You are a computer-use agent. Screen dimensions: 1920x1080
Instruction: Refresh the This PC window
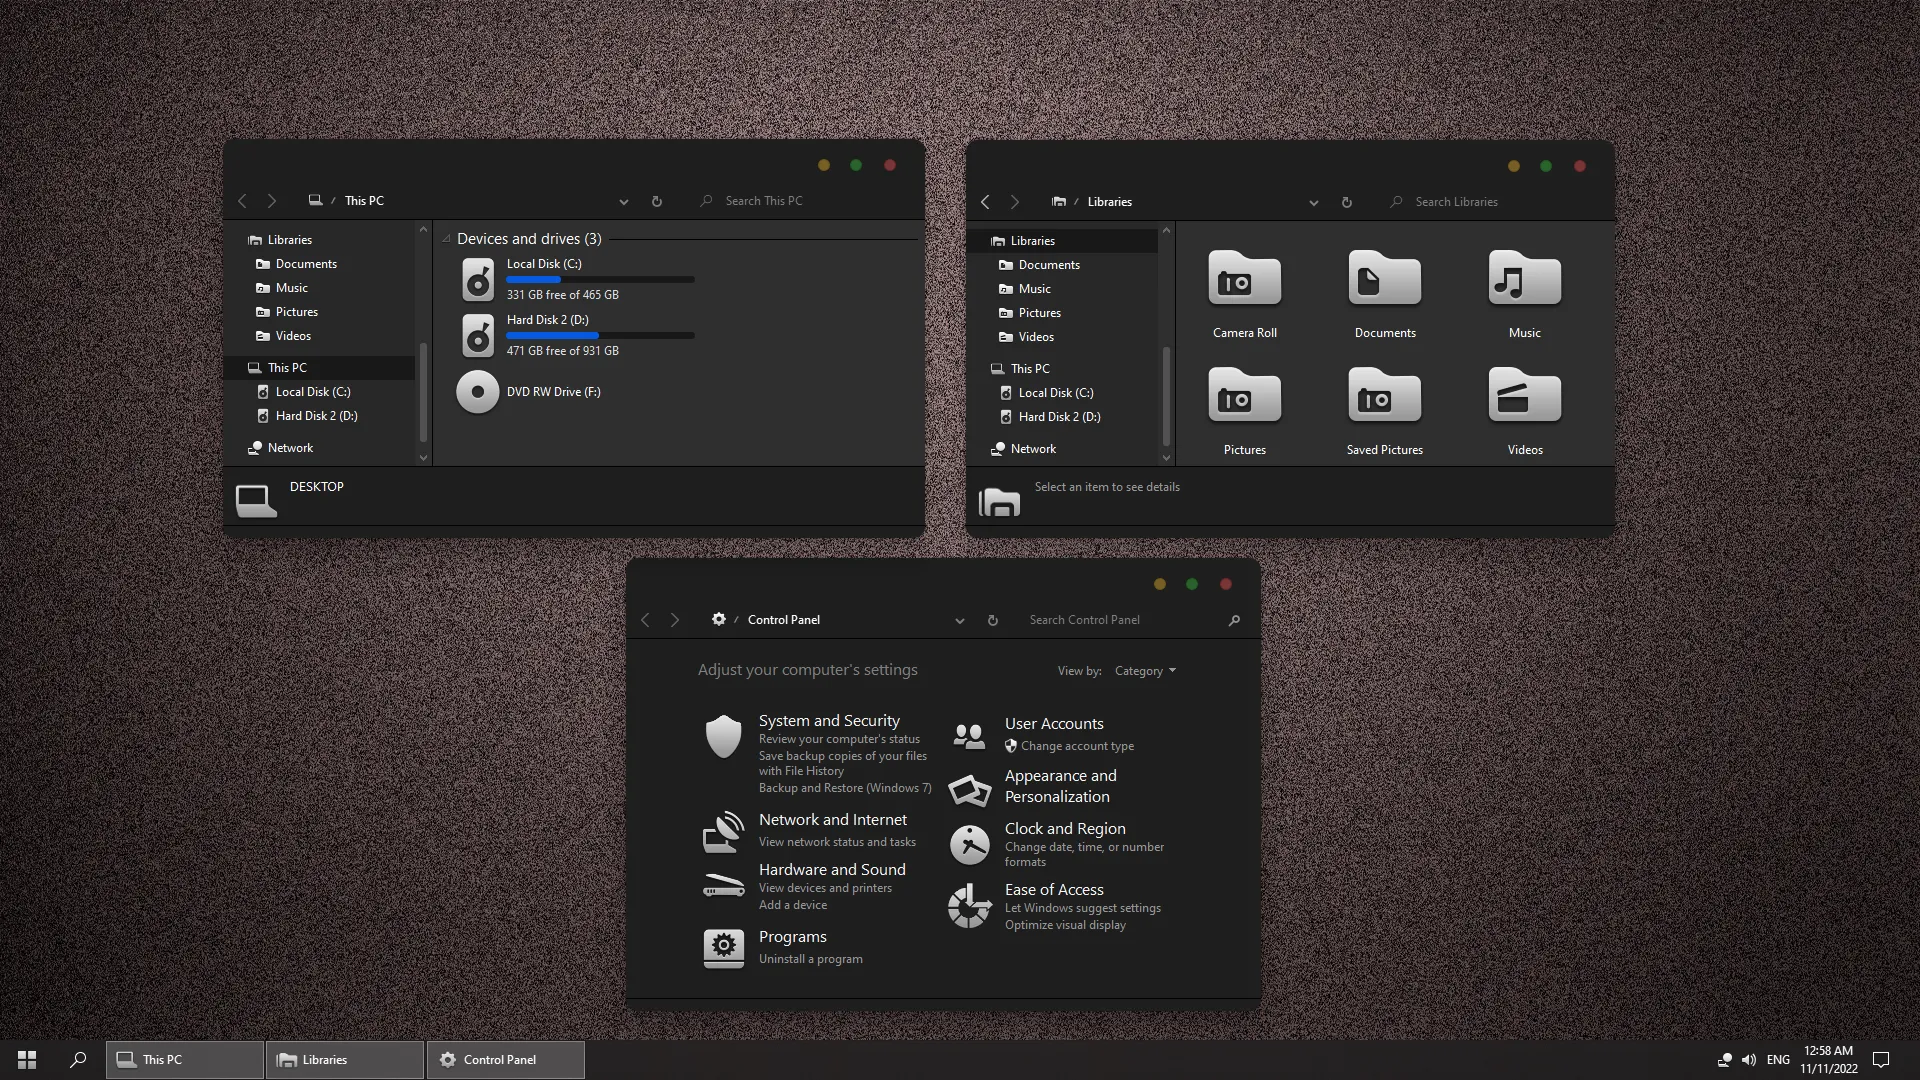657,201
